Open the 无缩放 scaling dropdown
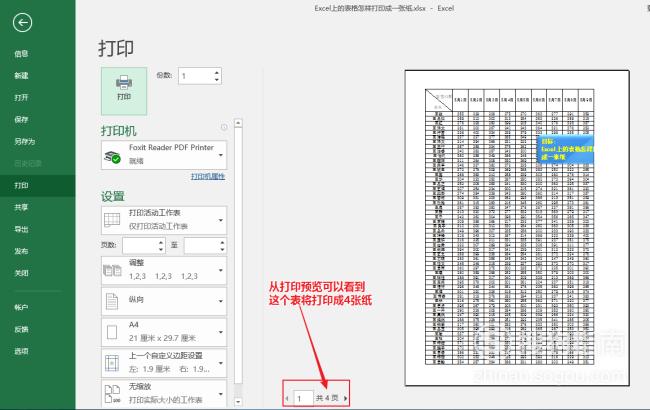 [x=164, y=393]
